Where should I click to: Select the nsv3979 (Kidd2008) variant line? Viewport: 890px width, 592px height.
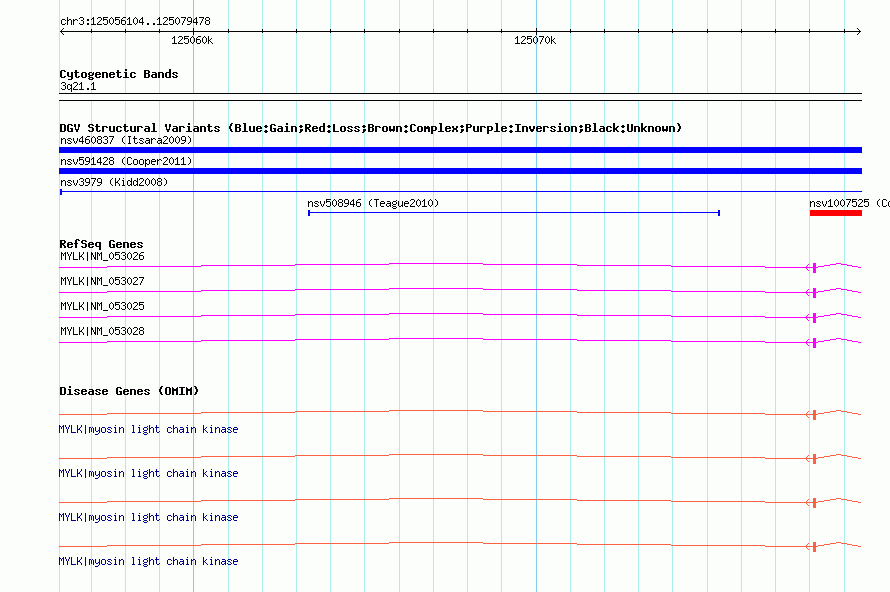pyautogui.click(x=460, y=192)
